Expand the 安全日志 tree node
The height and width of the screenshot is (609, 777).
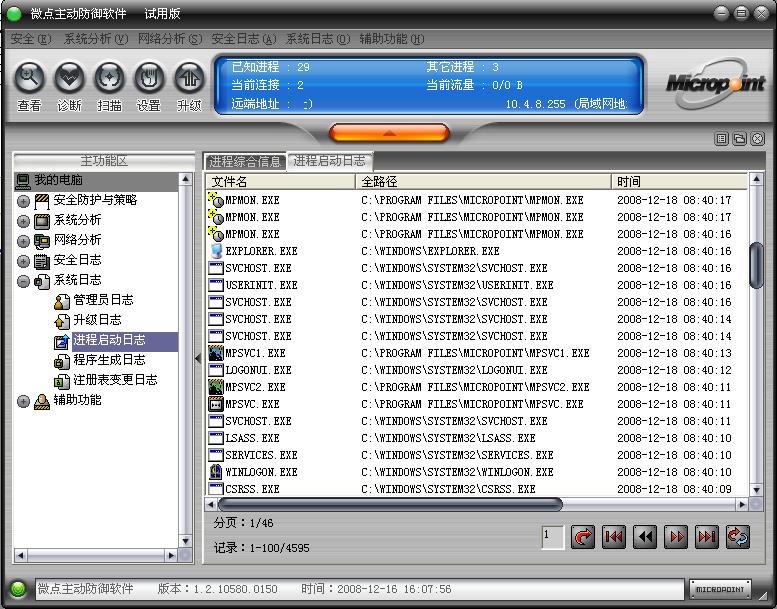23,261
